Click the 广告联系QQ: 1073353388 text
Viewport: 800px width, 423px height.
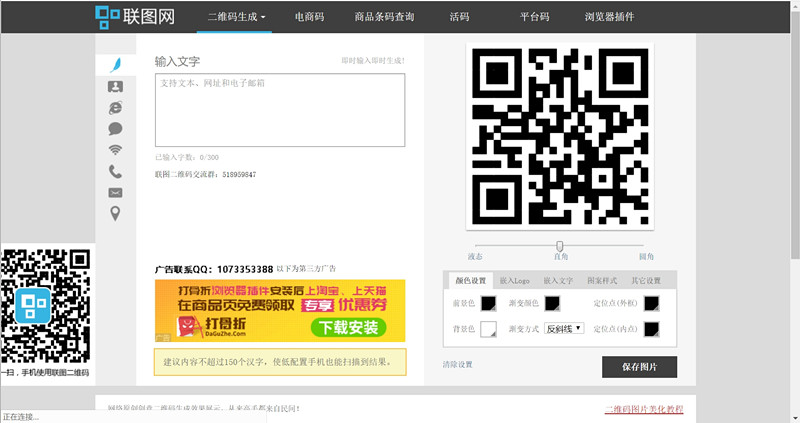click(x=214, y=269)
